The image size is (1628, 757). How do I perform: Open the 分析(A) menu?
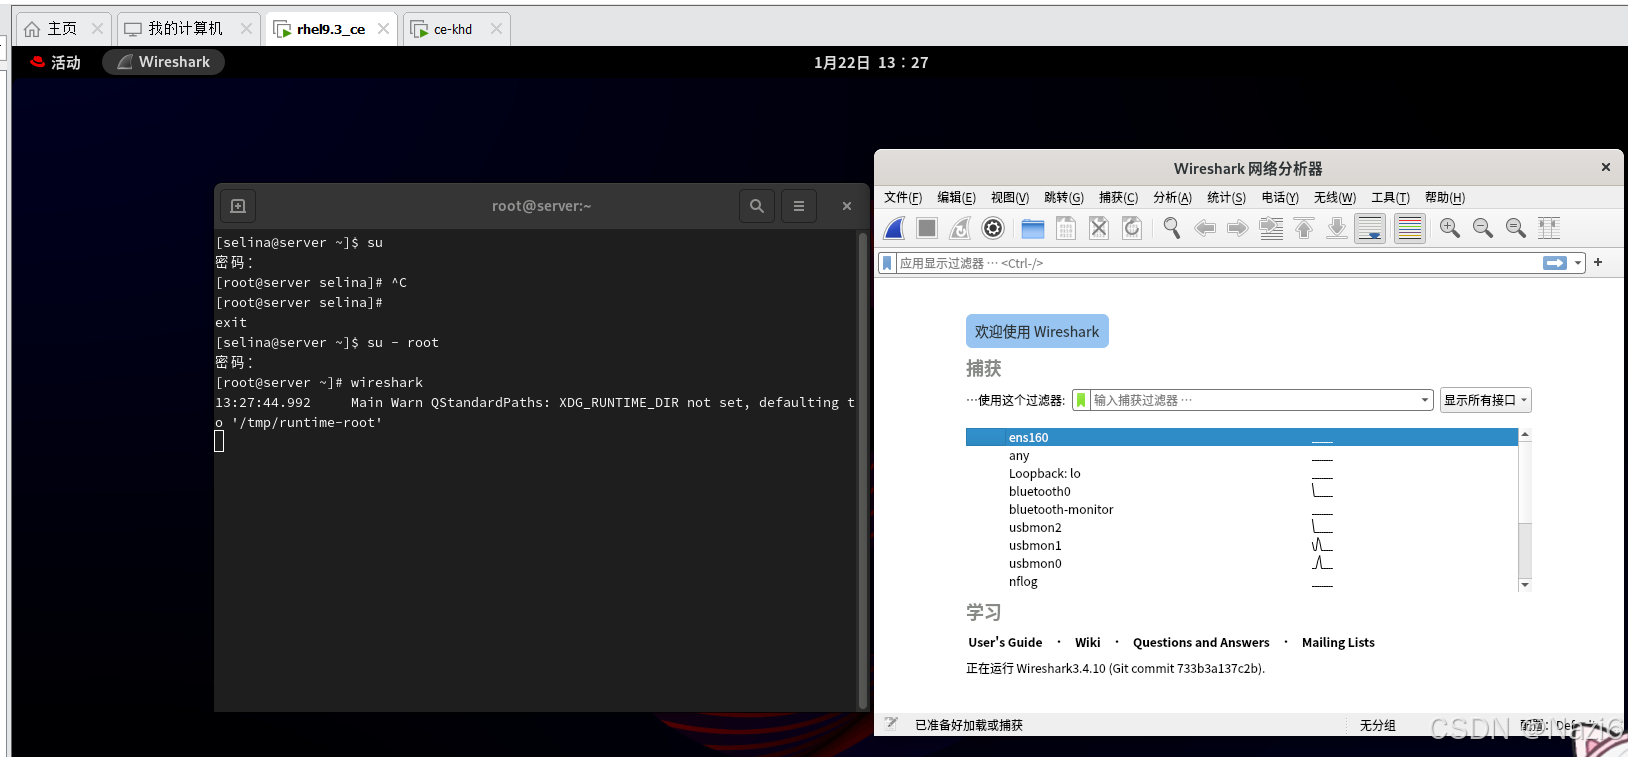[x=1172, y=197]
